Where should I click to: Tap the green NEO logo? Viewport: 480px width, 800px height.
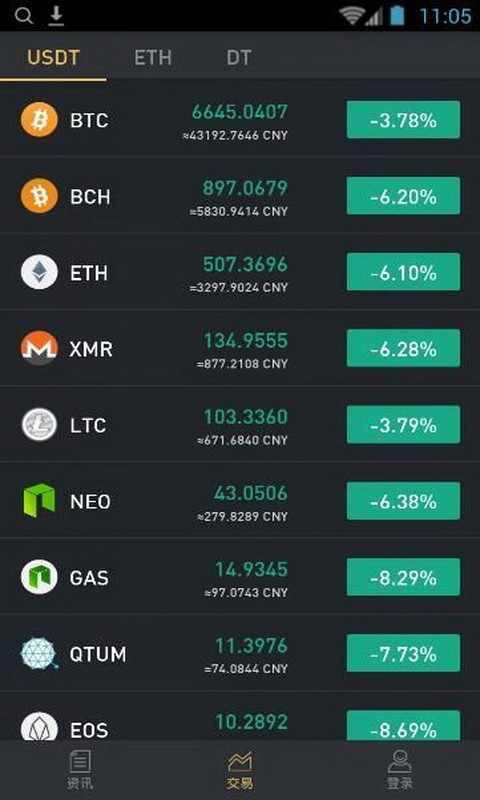(39, 501)
